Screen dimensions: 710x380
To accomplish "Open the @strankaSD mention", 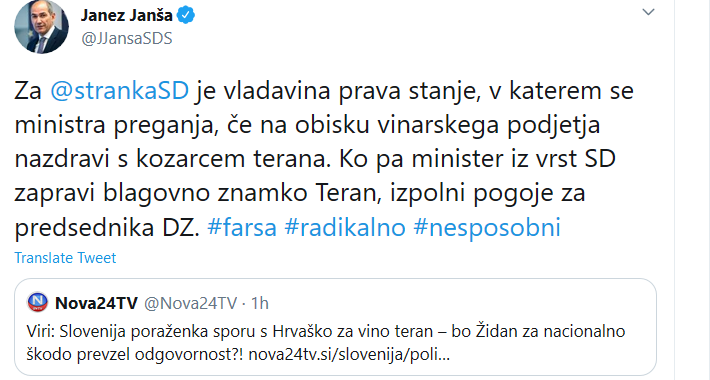I will [x=120, y=91].
